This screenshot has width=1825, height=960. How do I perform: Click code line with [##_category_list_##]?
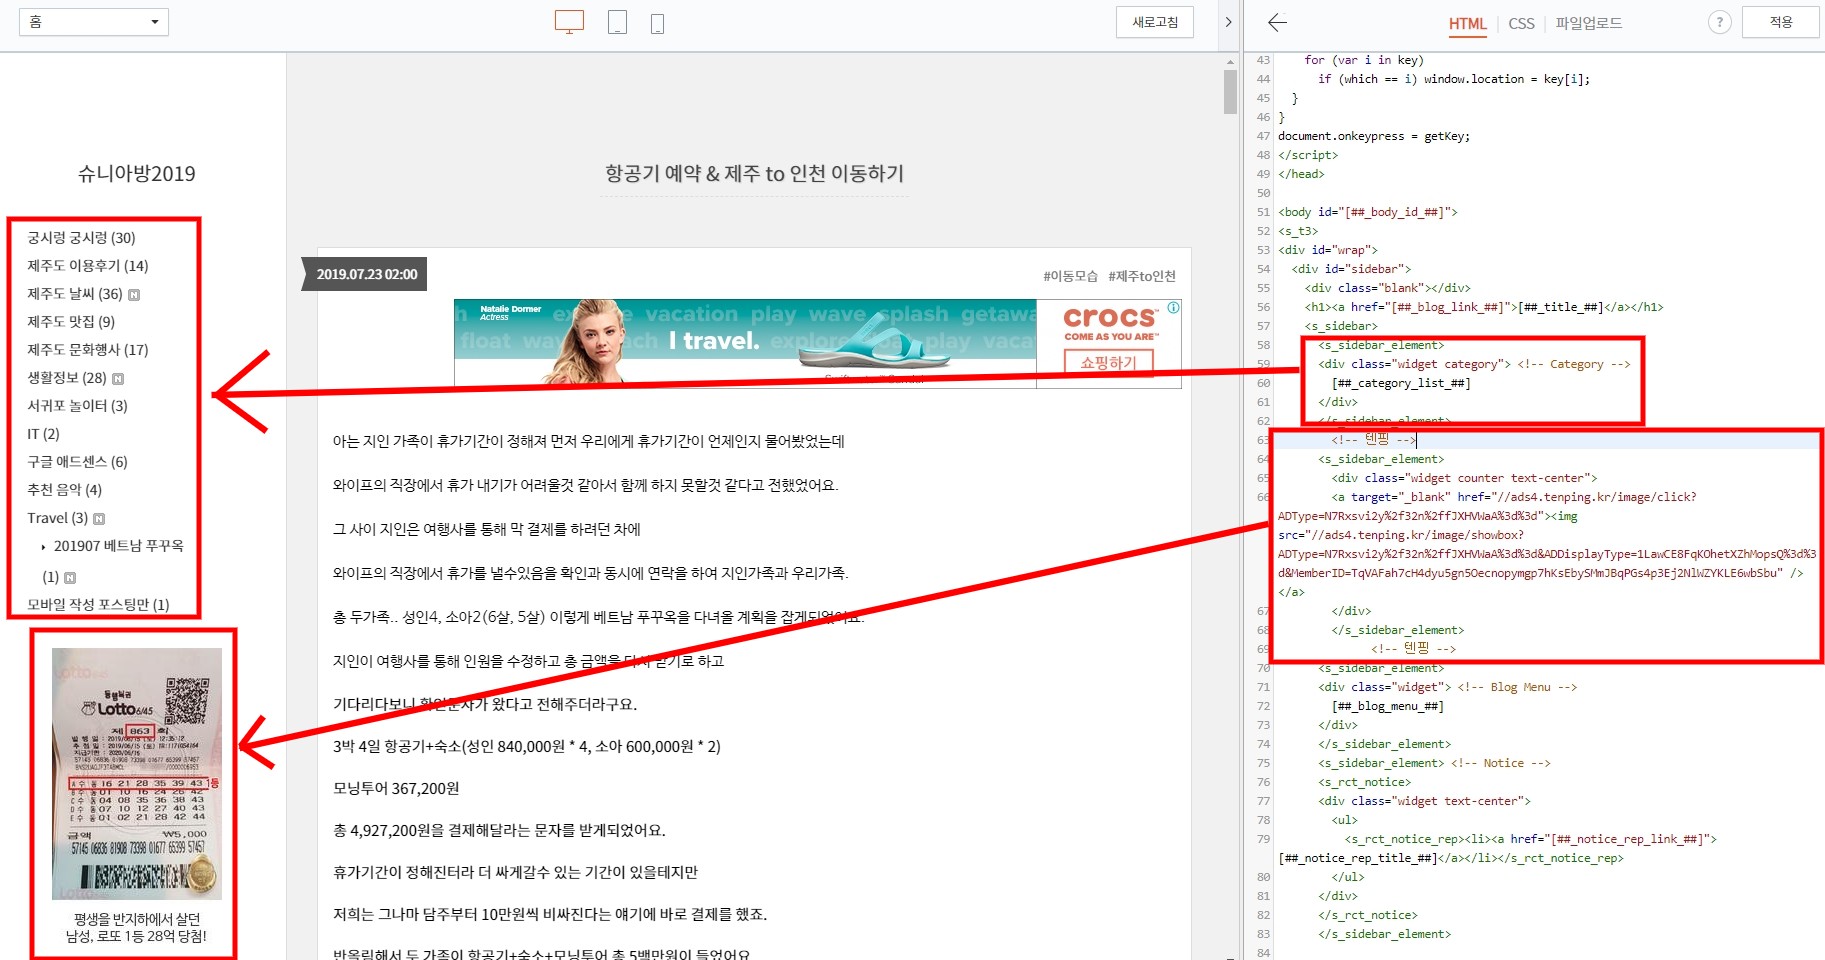1400,383
